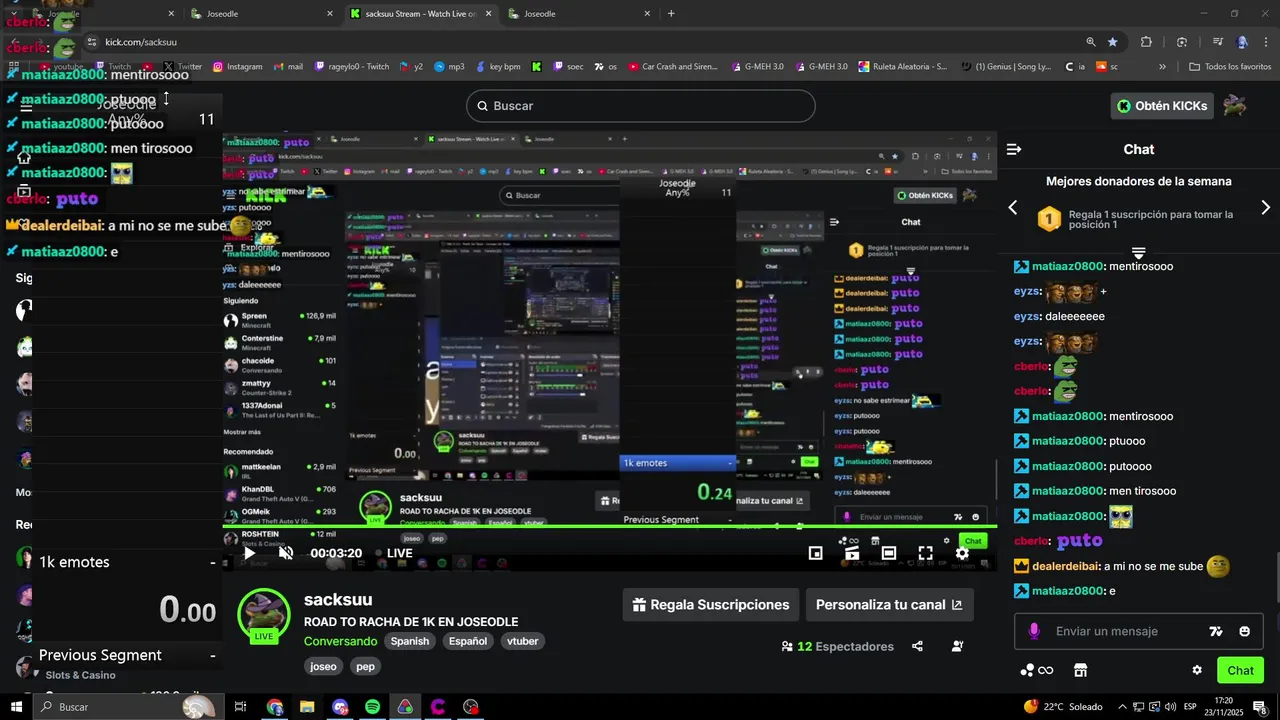The height and width of the screenshot is (720, 1280).
Task: Click the Kick search field Buscar
Action: click(x=640, y=106)
